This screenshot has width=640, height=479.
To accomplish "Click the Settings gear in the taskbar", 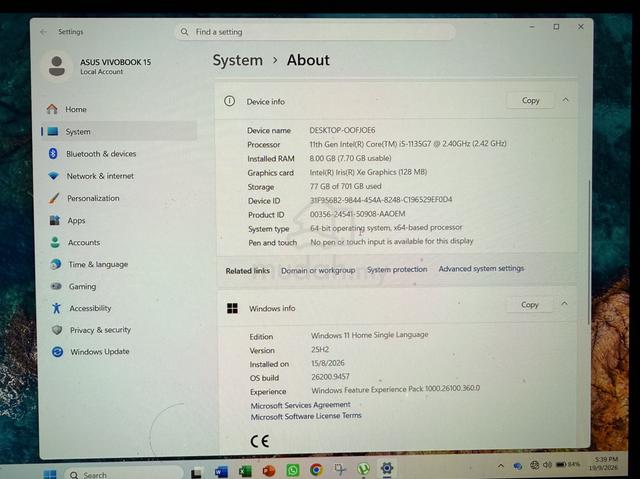I will tap(387, 468).
